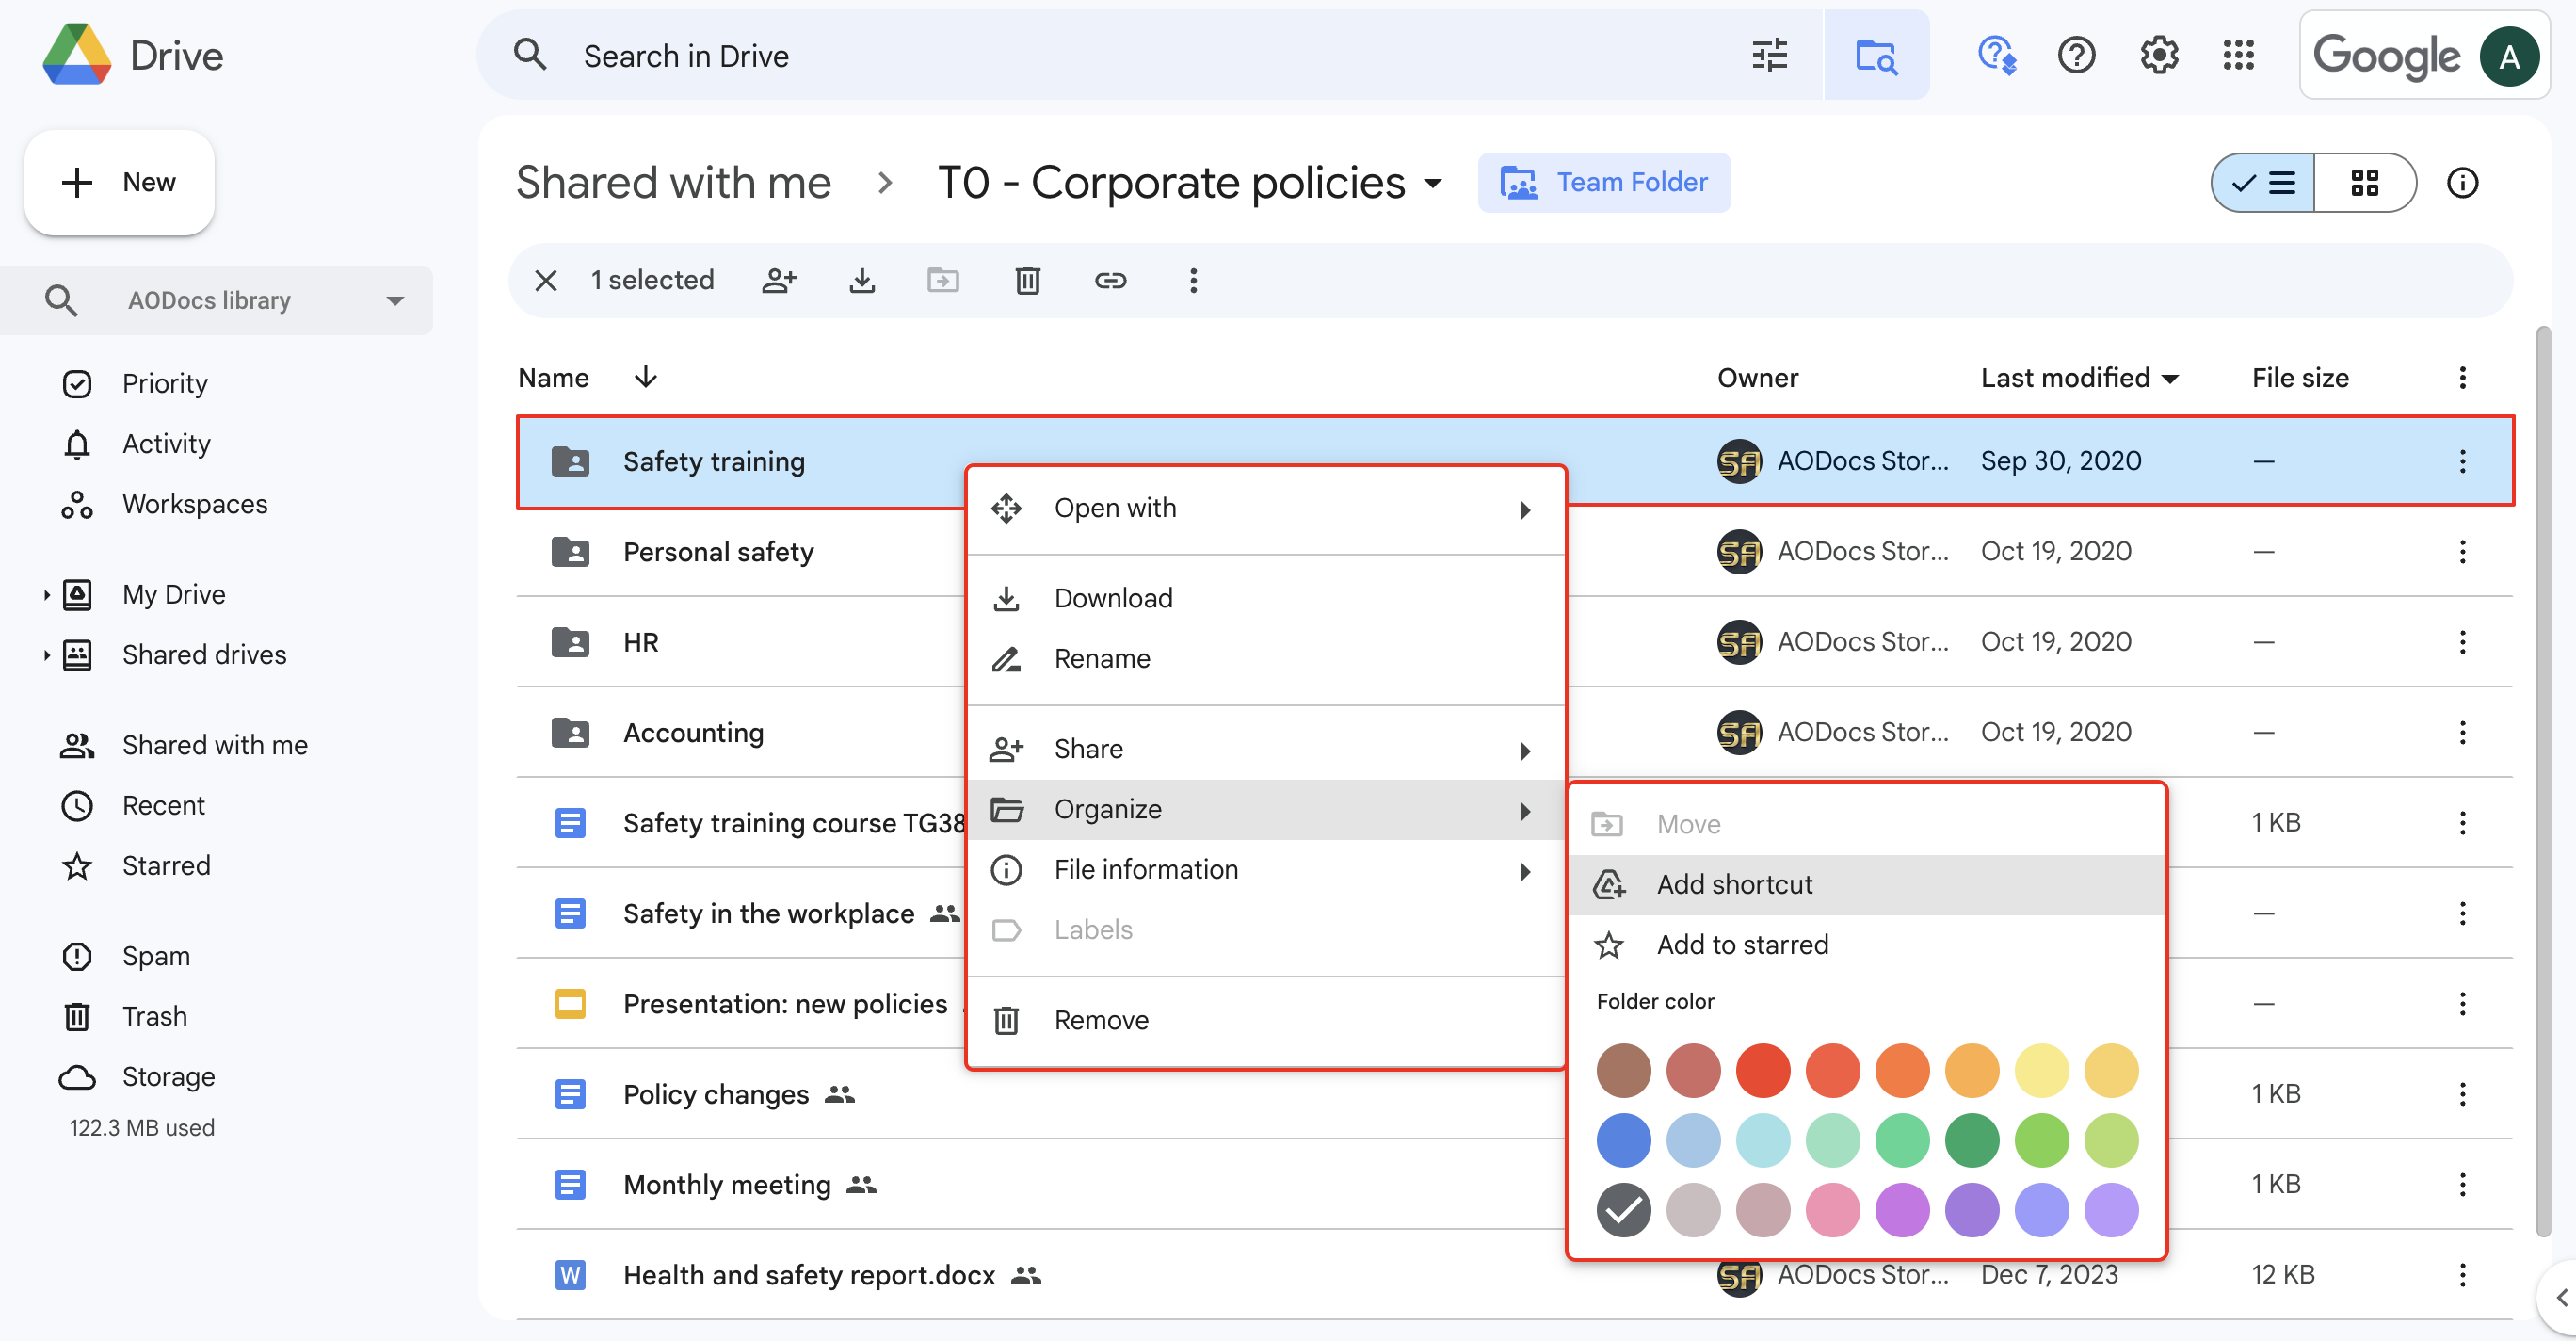Click the Search in Drive field

(x=1150, y=56)
